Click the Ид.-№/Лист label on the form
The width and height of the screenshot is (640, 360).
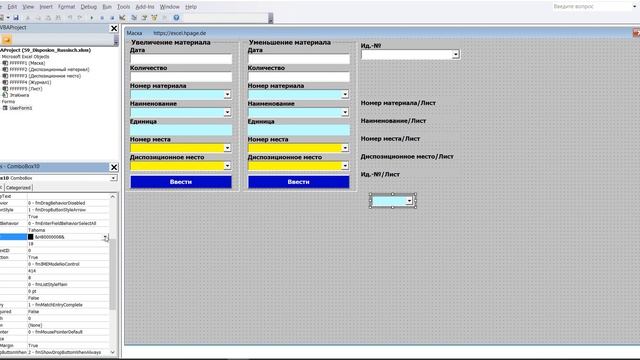[x=380, y=174]
